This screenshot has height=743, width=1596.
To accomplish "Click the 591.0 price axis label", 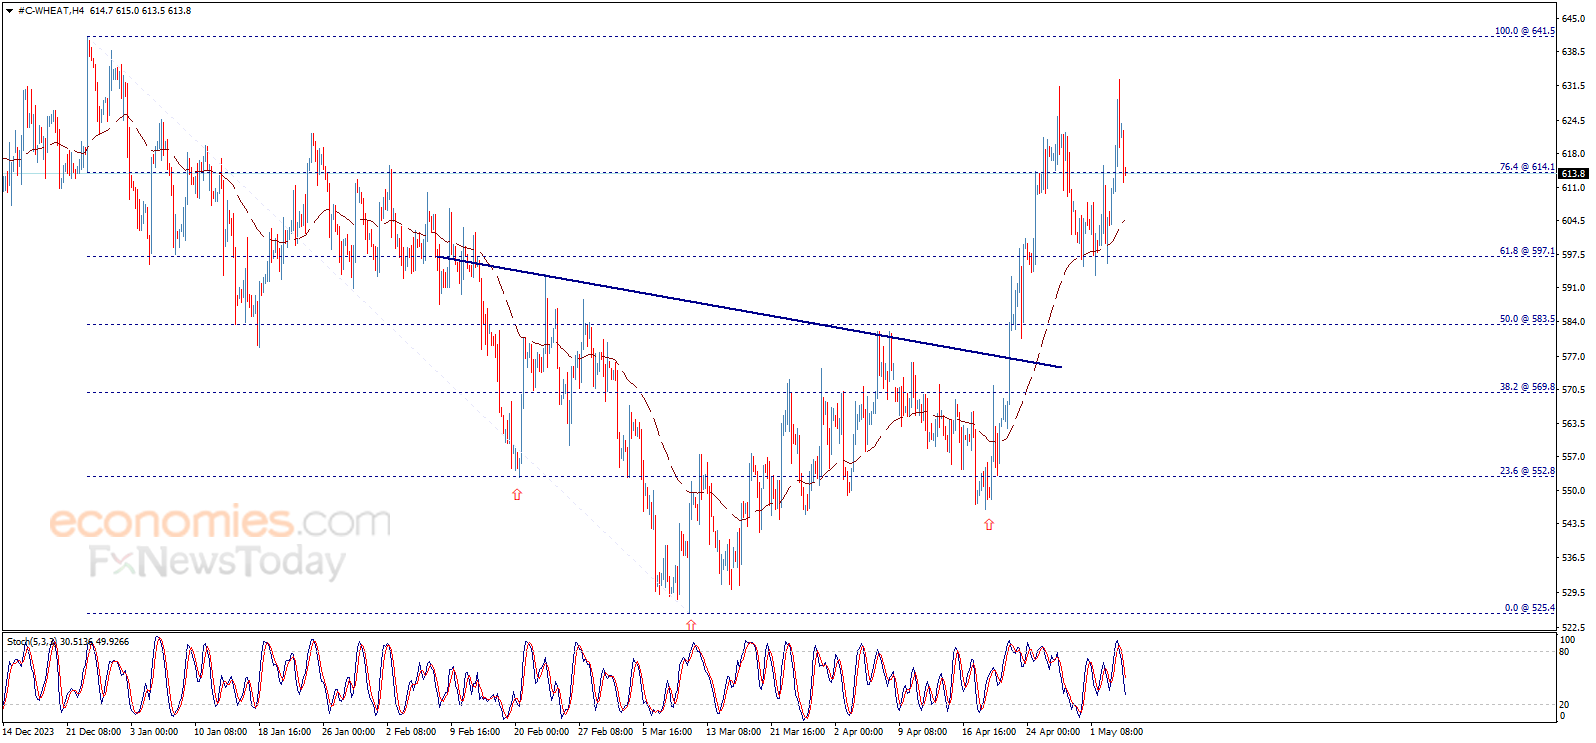I will point(1574,288).
